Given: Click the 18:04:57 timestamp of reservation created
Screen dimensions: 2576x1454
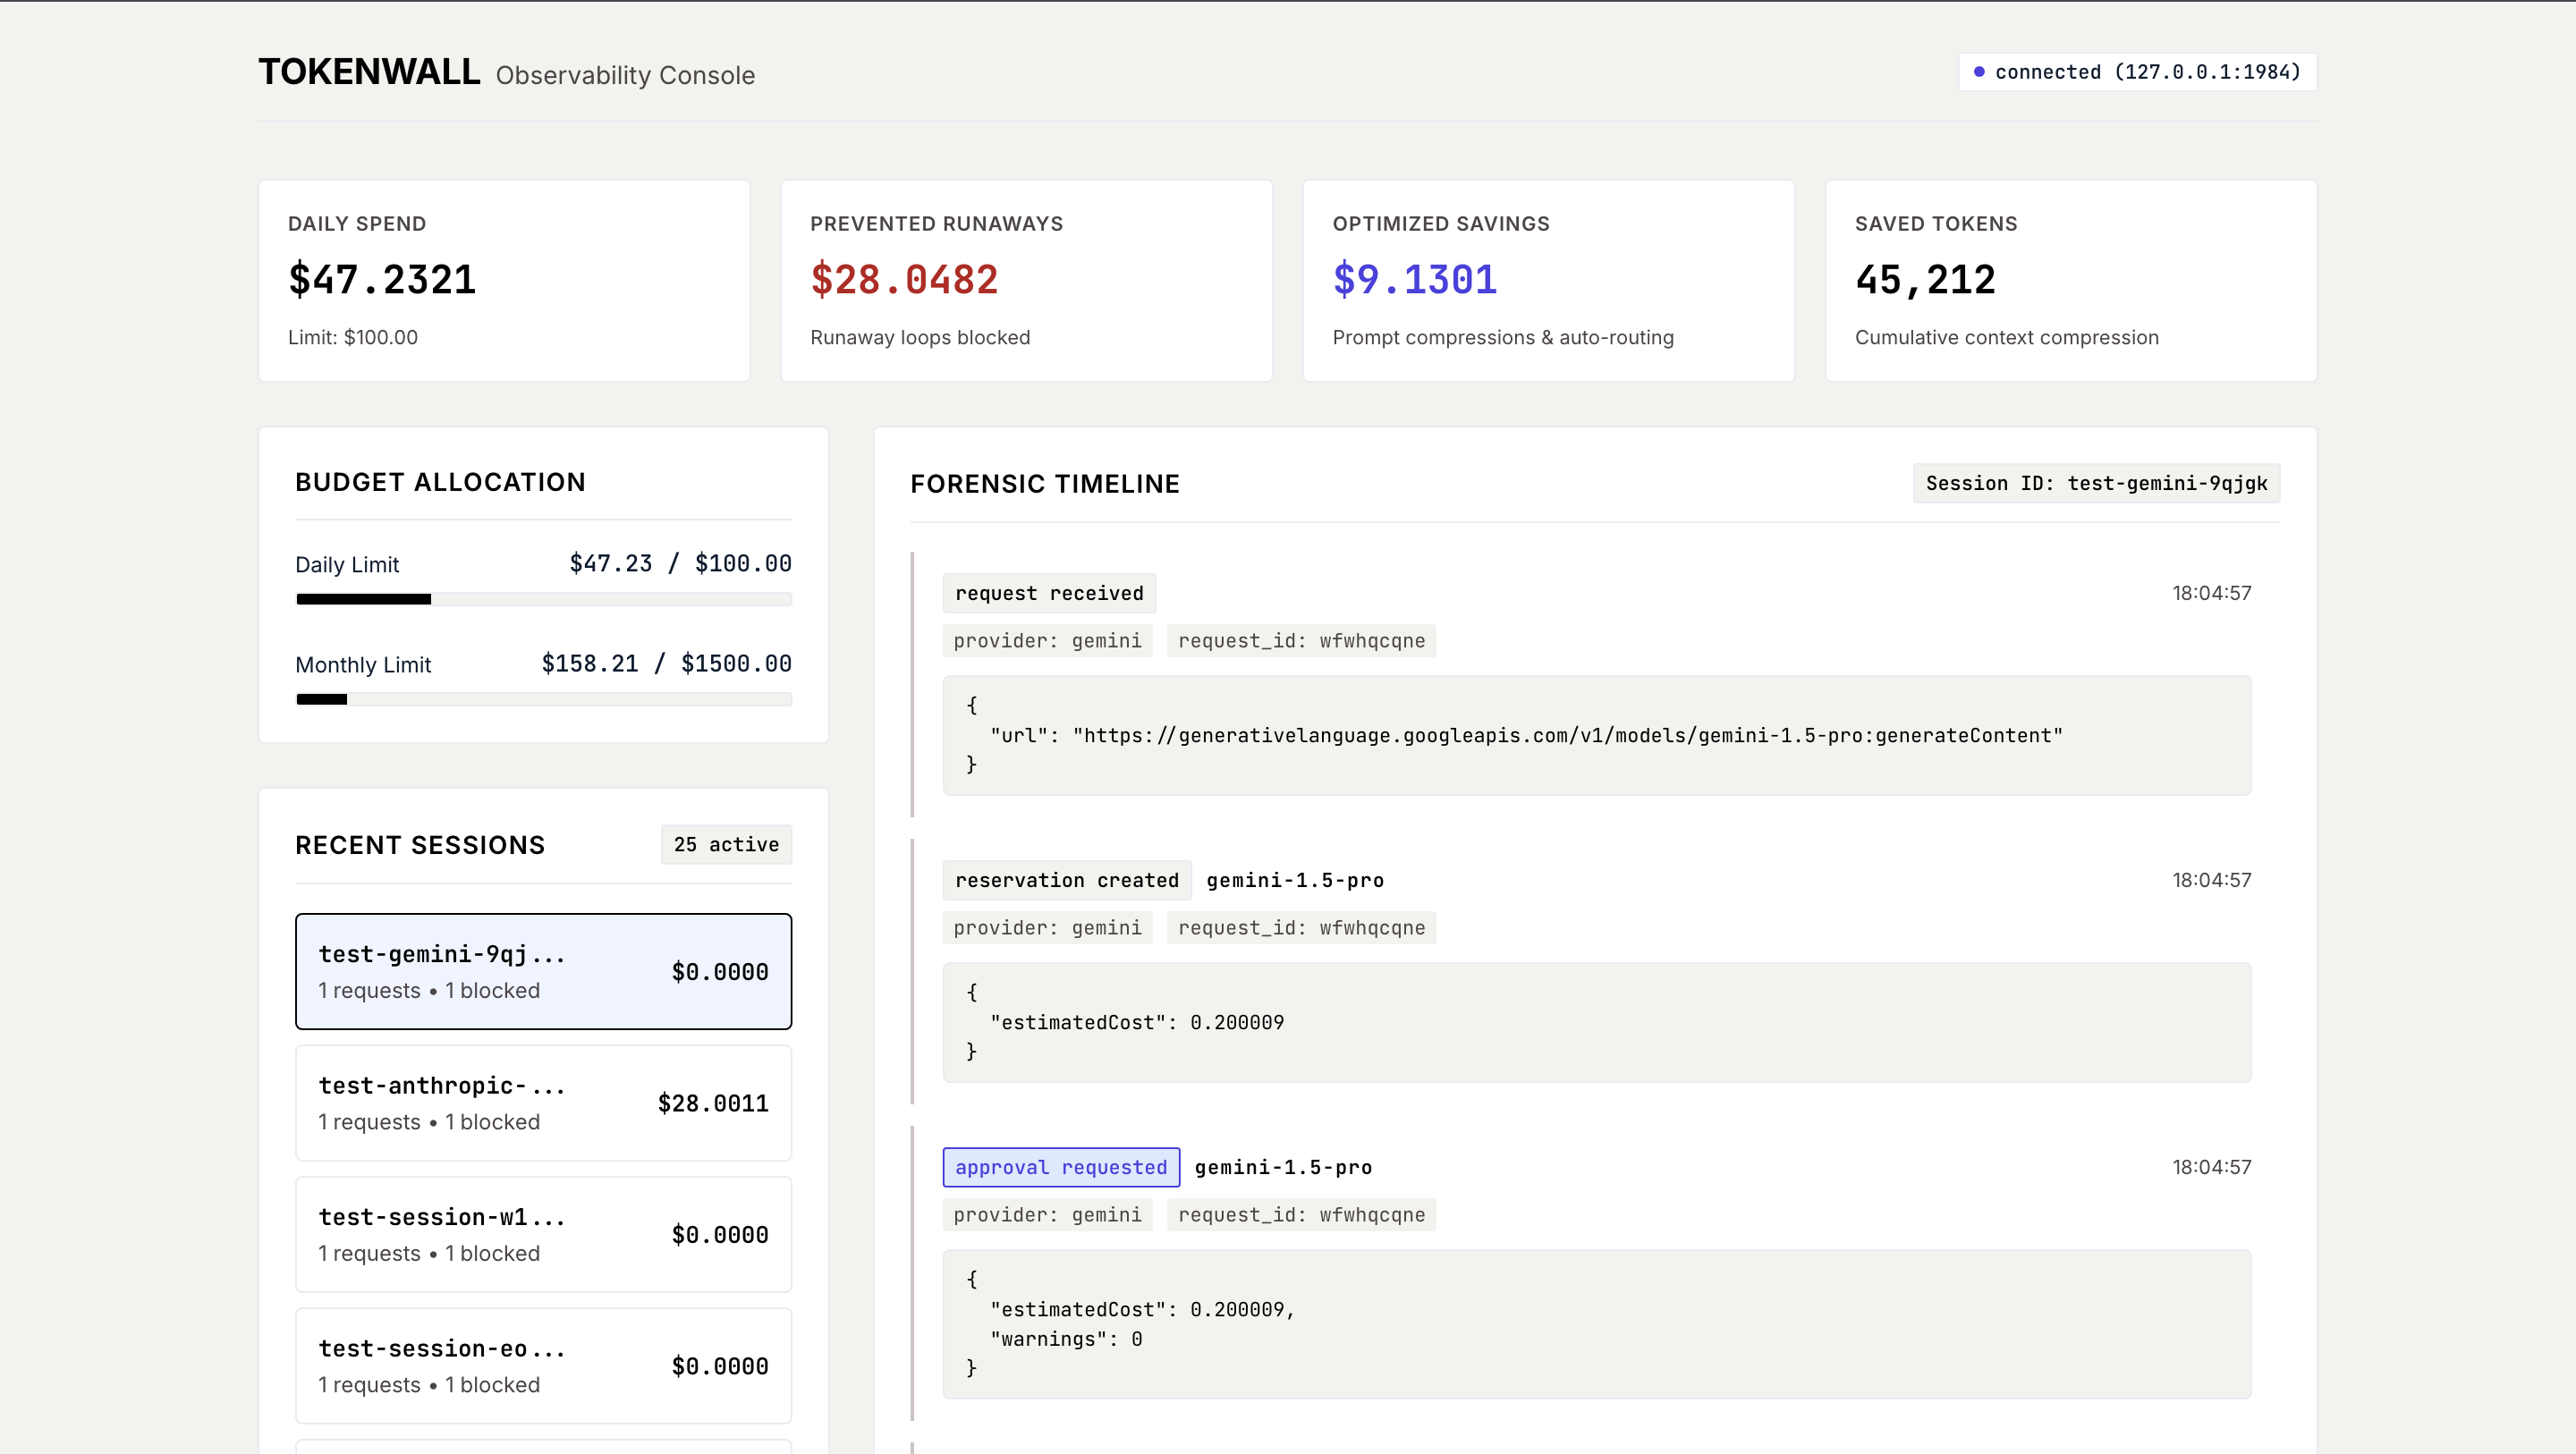Looking at the screenshot, I should 2211,880.
